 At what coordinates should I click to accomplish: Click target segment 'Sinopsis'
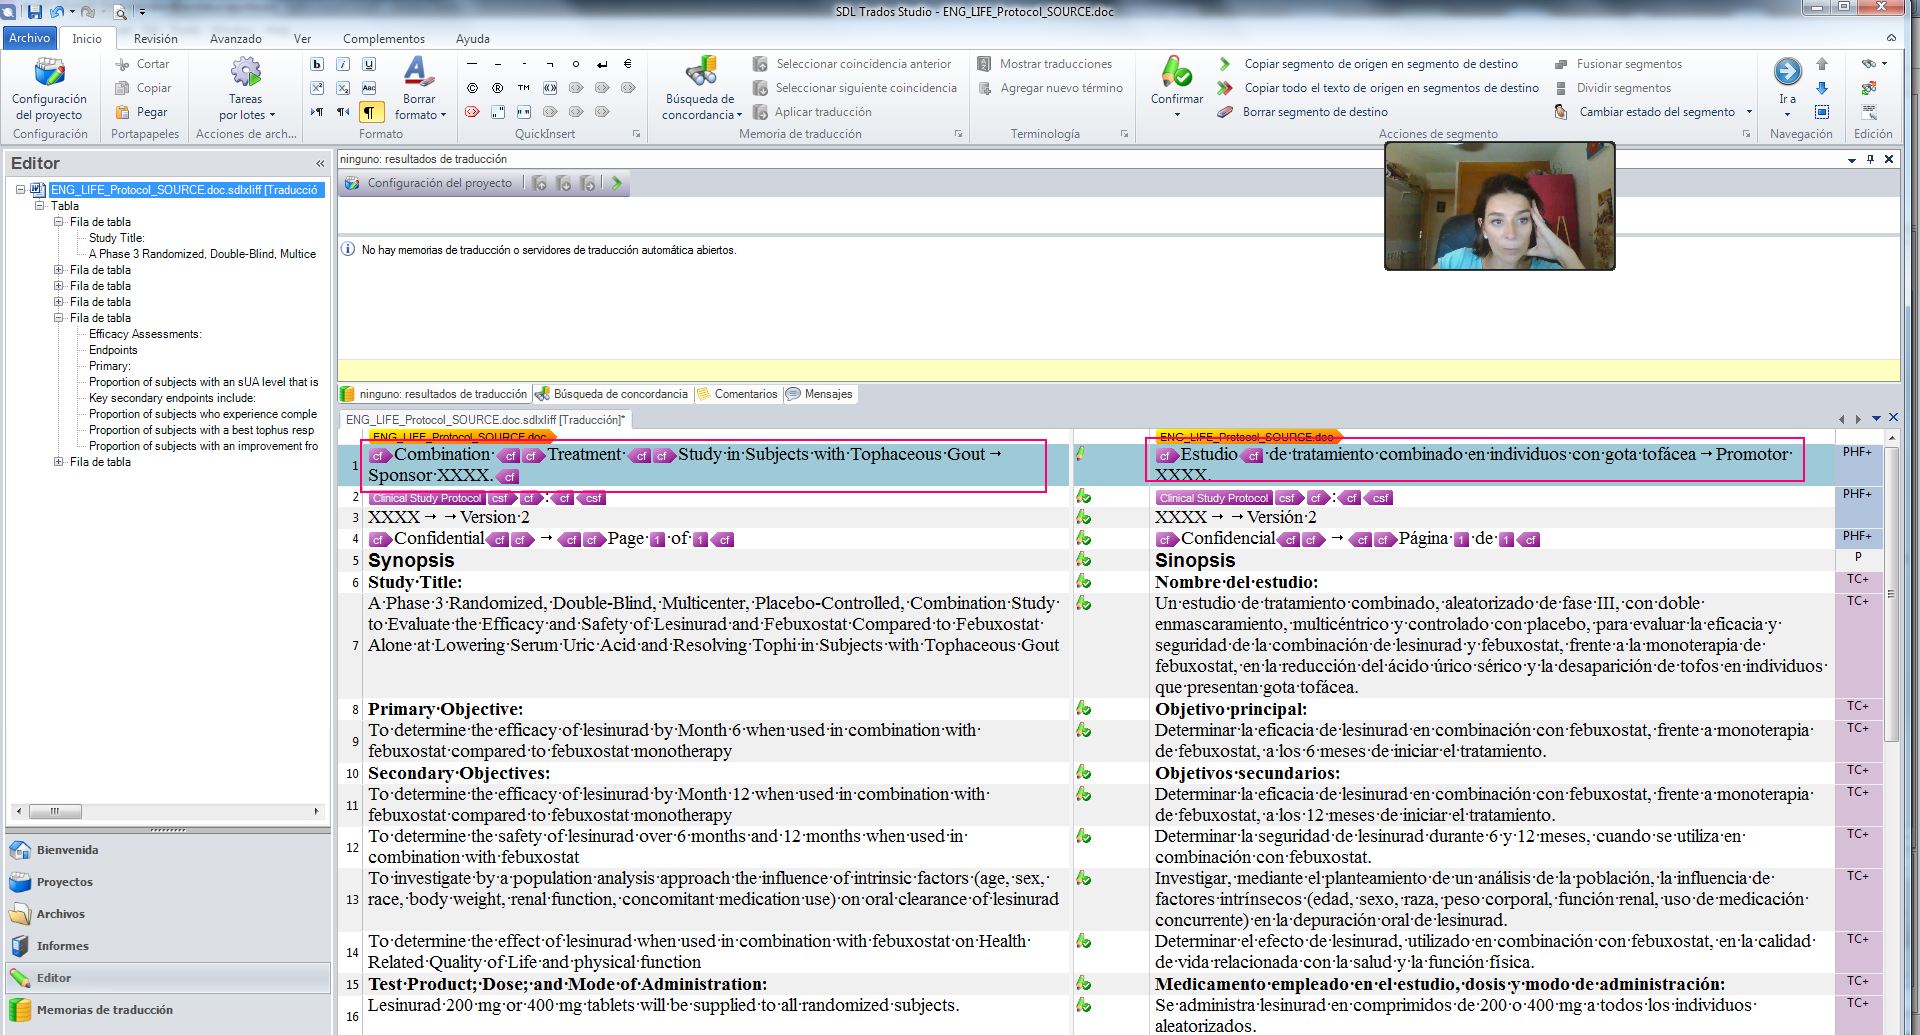(x=1194, y=560)
